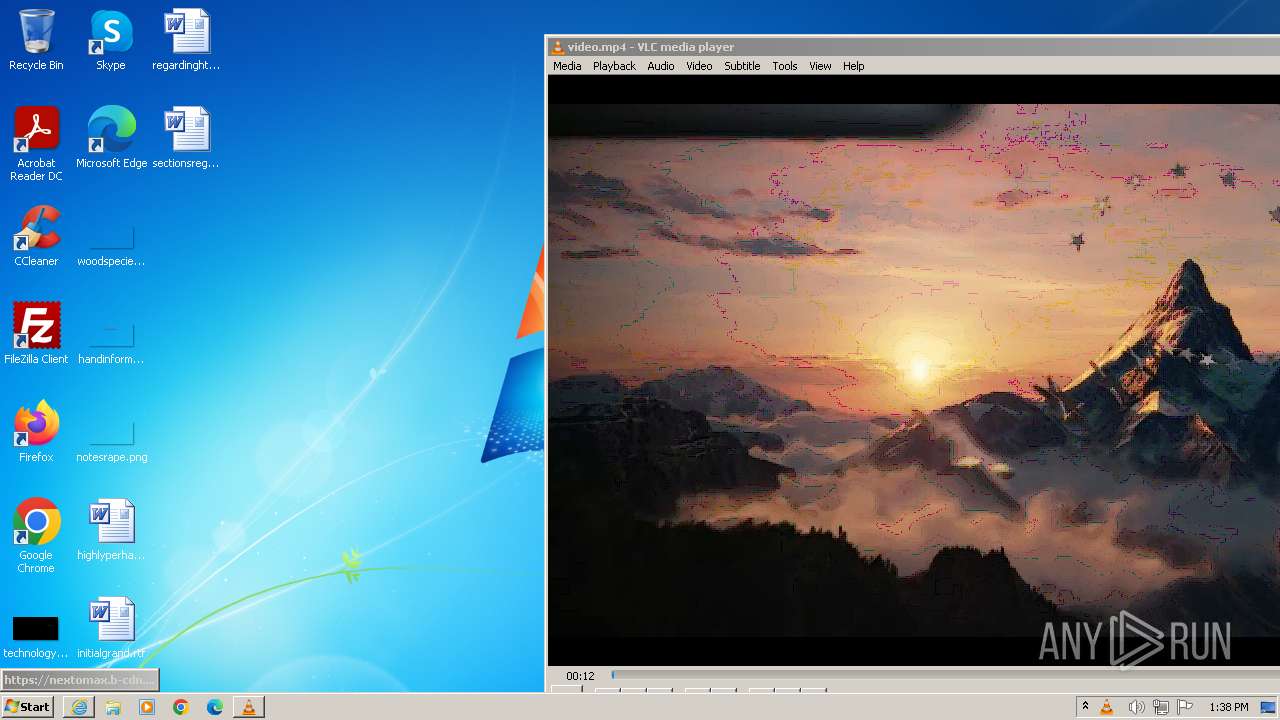
Task: Open the Recycle Bin desktop icon
Action: [36, 40]
